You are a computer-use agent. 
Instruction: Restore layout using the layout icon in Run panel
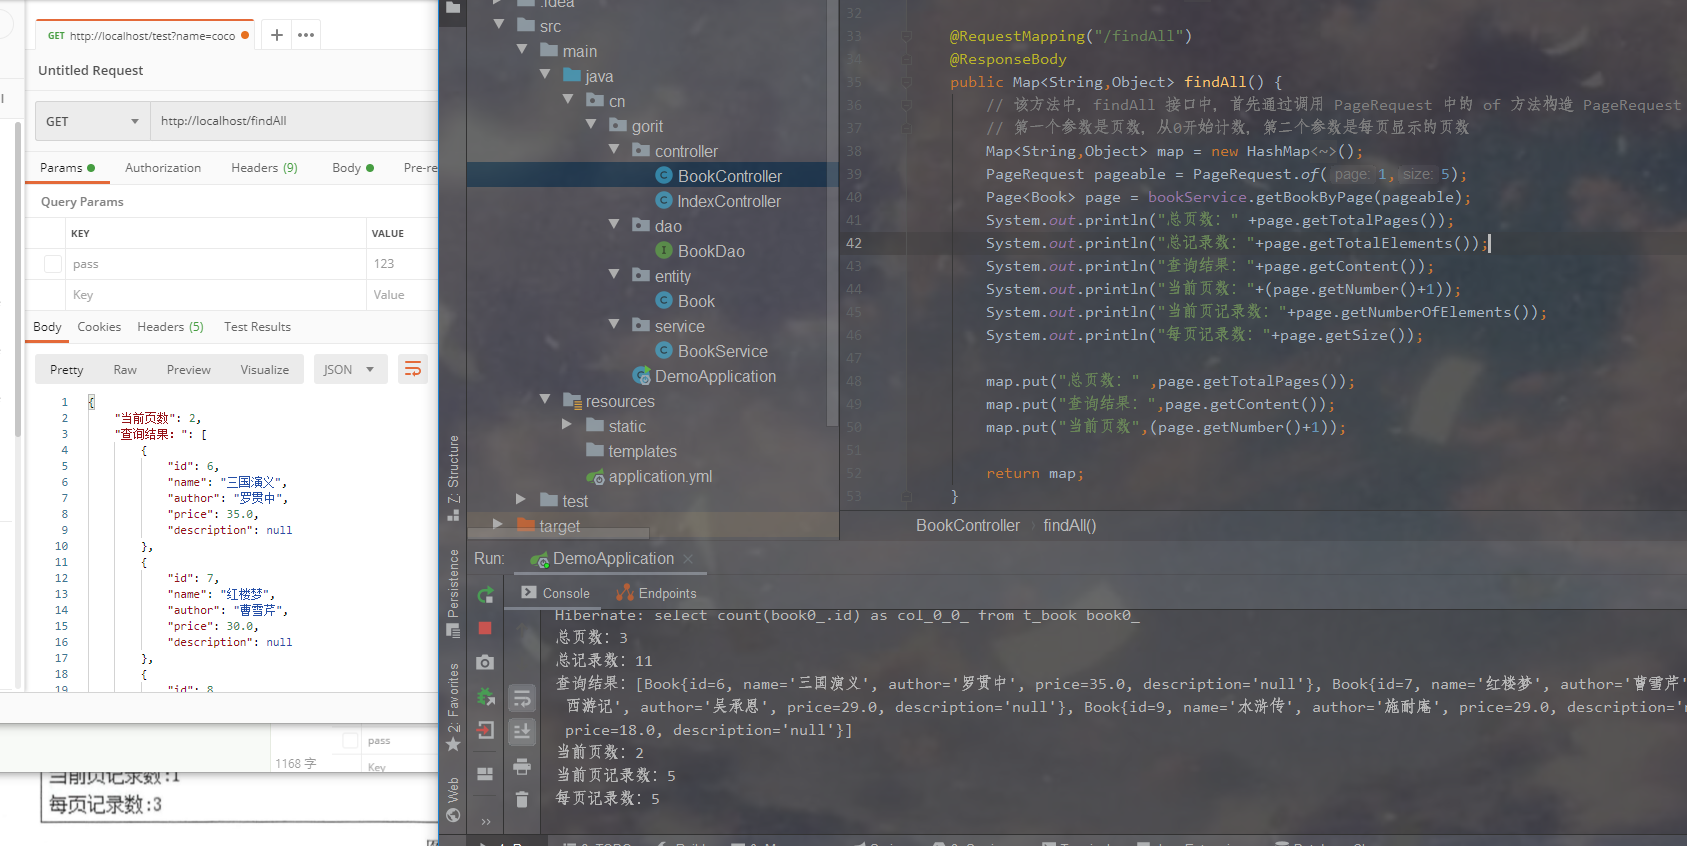(485, 774)
